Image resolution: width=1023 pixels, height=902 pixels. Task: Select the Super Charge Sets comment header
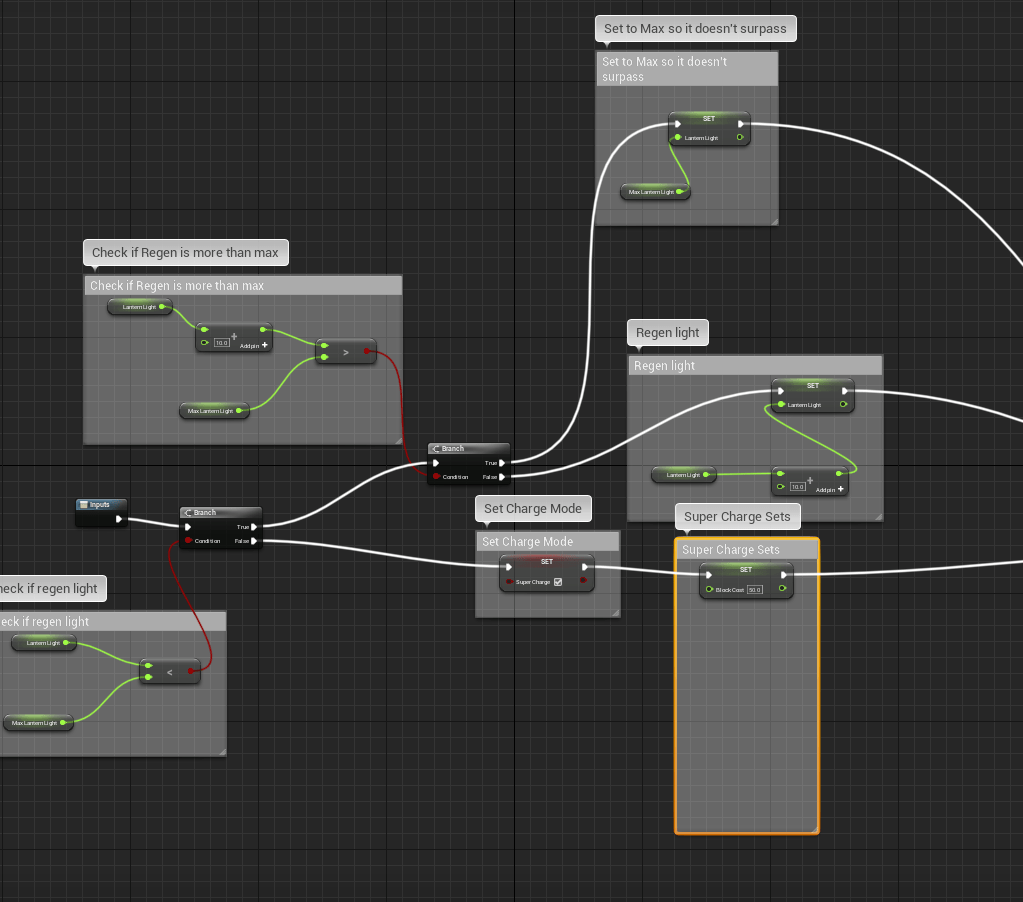tap(746, 550)
